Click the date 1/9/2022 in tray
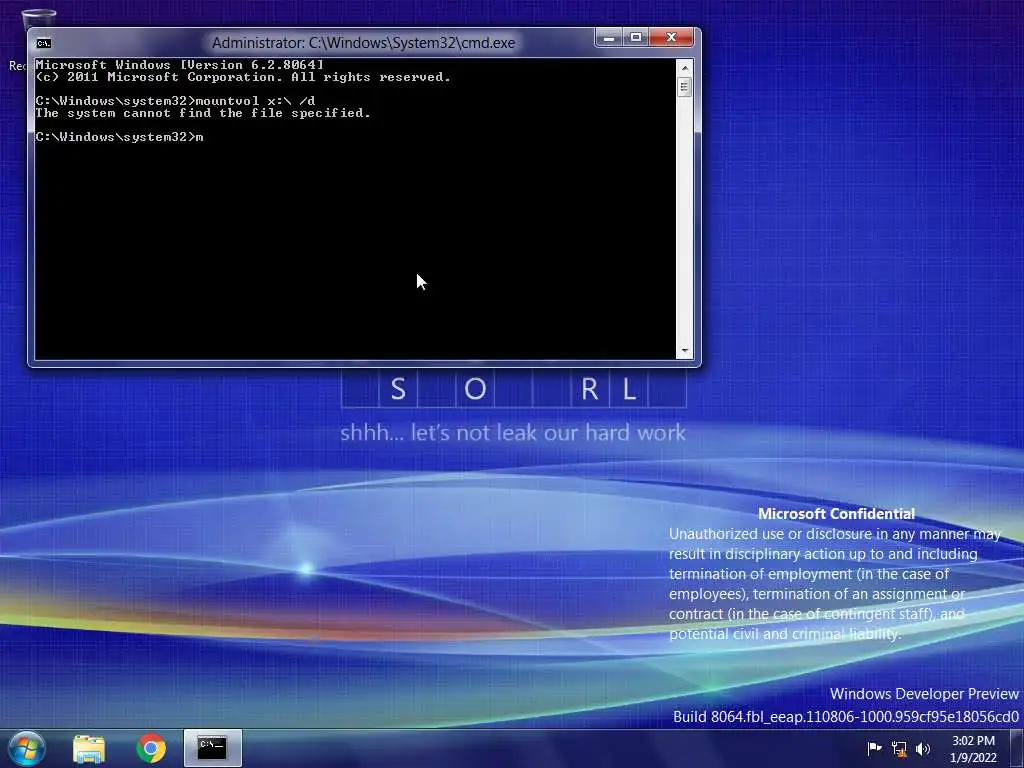Screen dimensions: 1024x768 [973, 758]
